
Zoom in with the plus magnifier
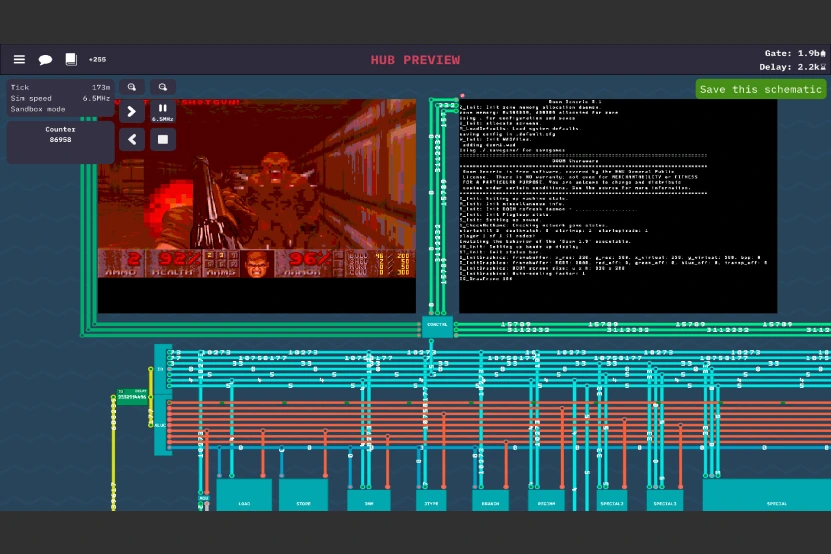tap(131, 87)
